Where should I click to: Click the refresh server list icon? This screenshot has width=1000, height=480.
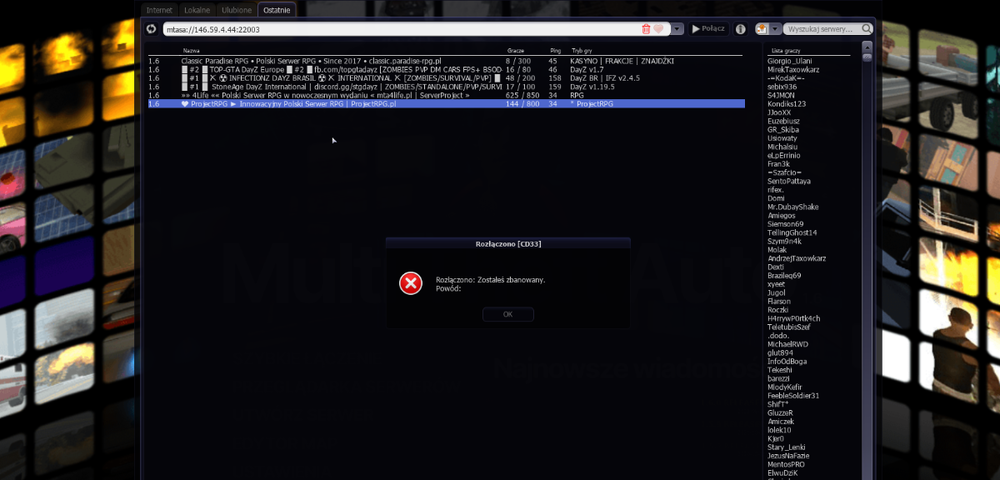[151, 29]
